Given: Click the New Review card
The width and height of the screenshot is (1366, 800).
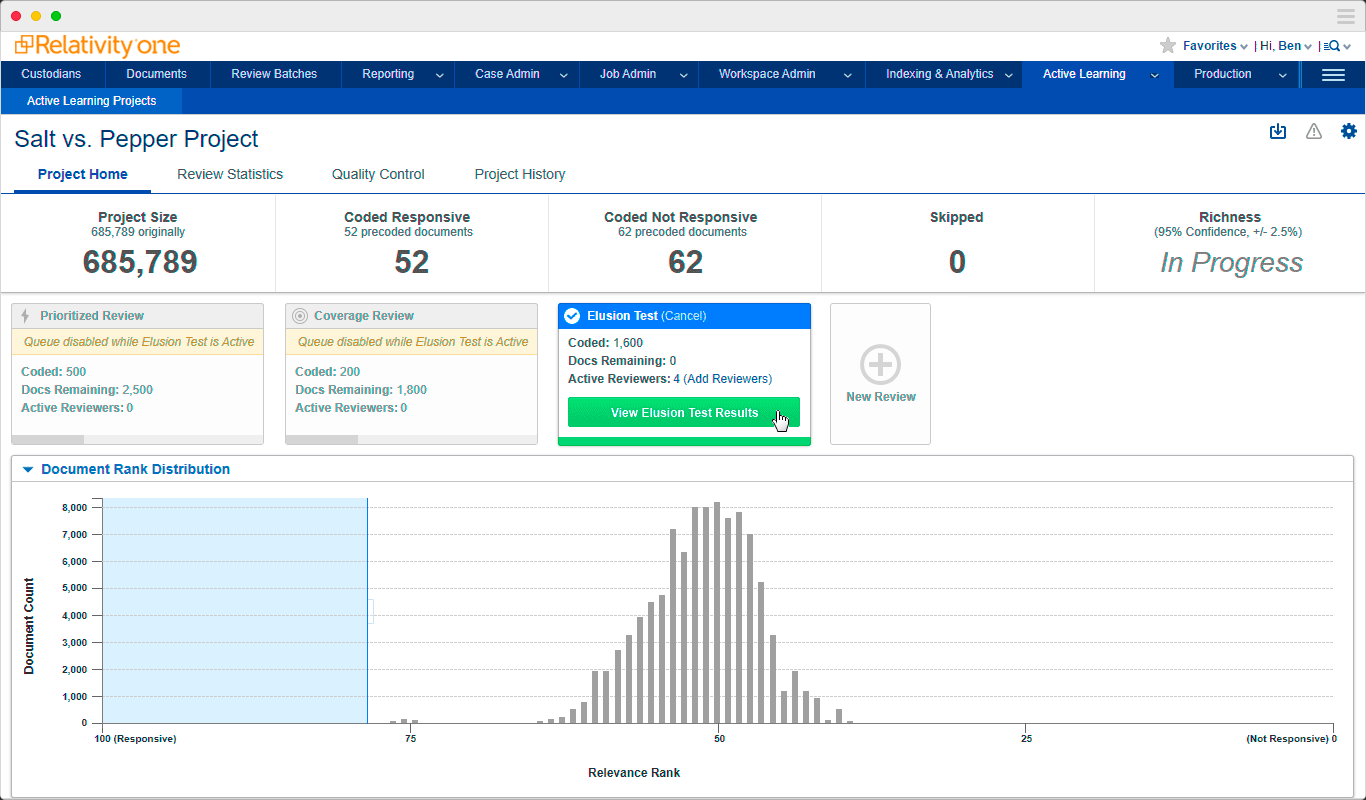Looking at the screenshot, I should click(880, 374).
